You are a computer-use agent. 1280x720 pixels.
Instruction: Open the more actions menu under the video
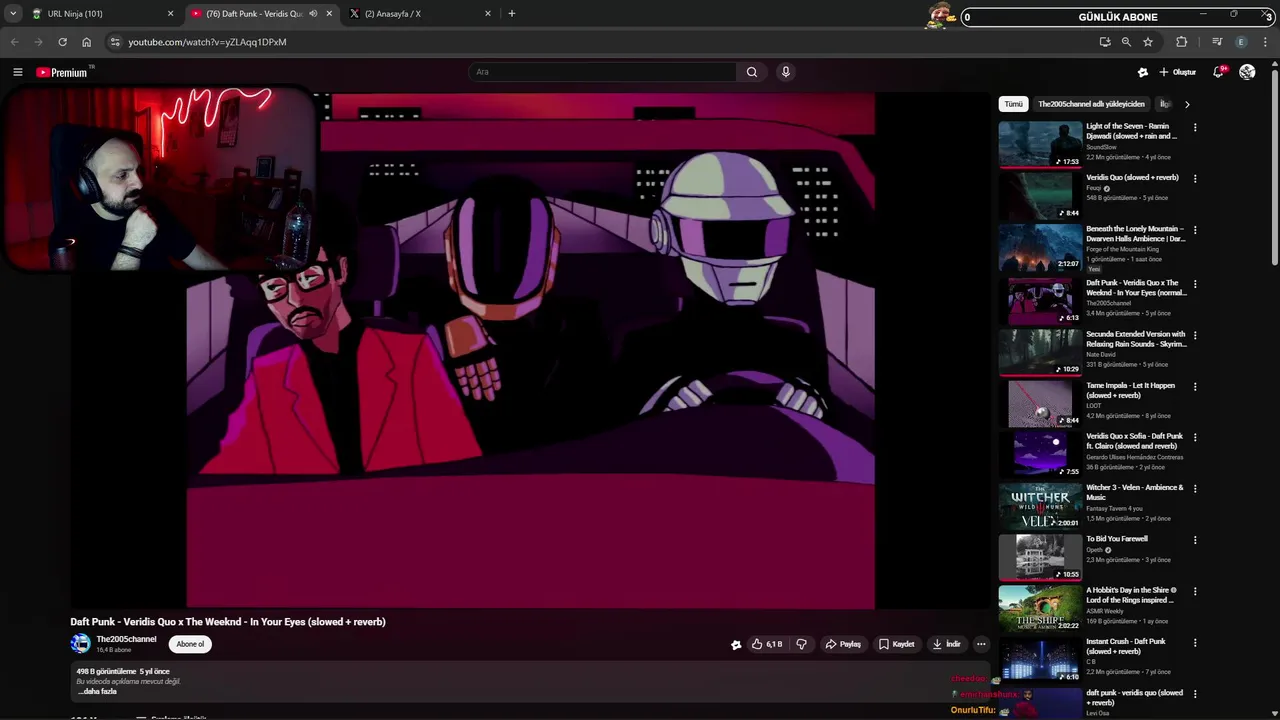pyautogui.click(x=981, y=644)
